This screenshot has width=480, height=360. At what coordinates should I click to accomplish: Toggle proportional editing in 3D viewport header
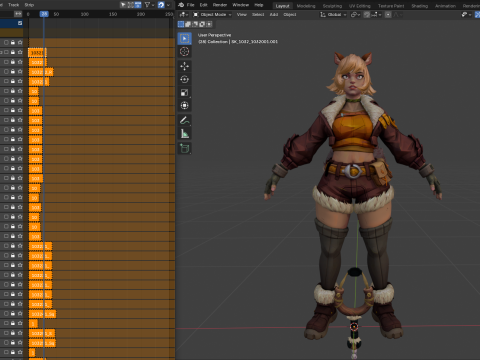pyautogui.click(x=388, y=15)
